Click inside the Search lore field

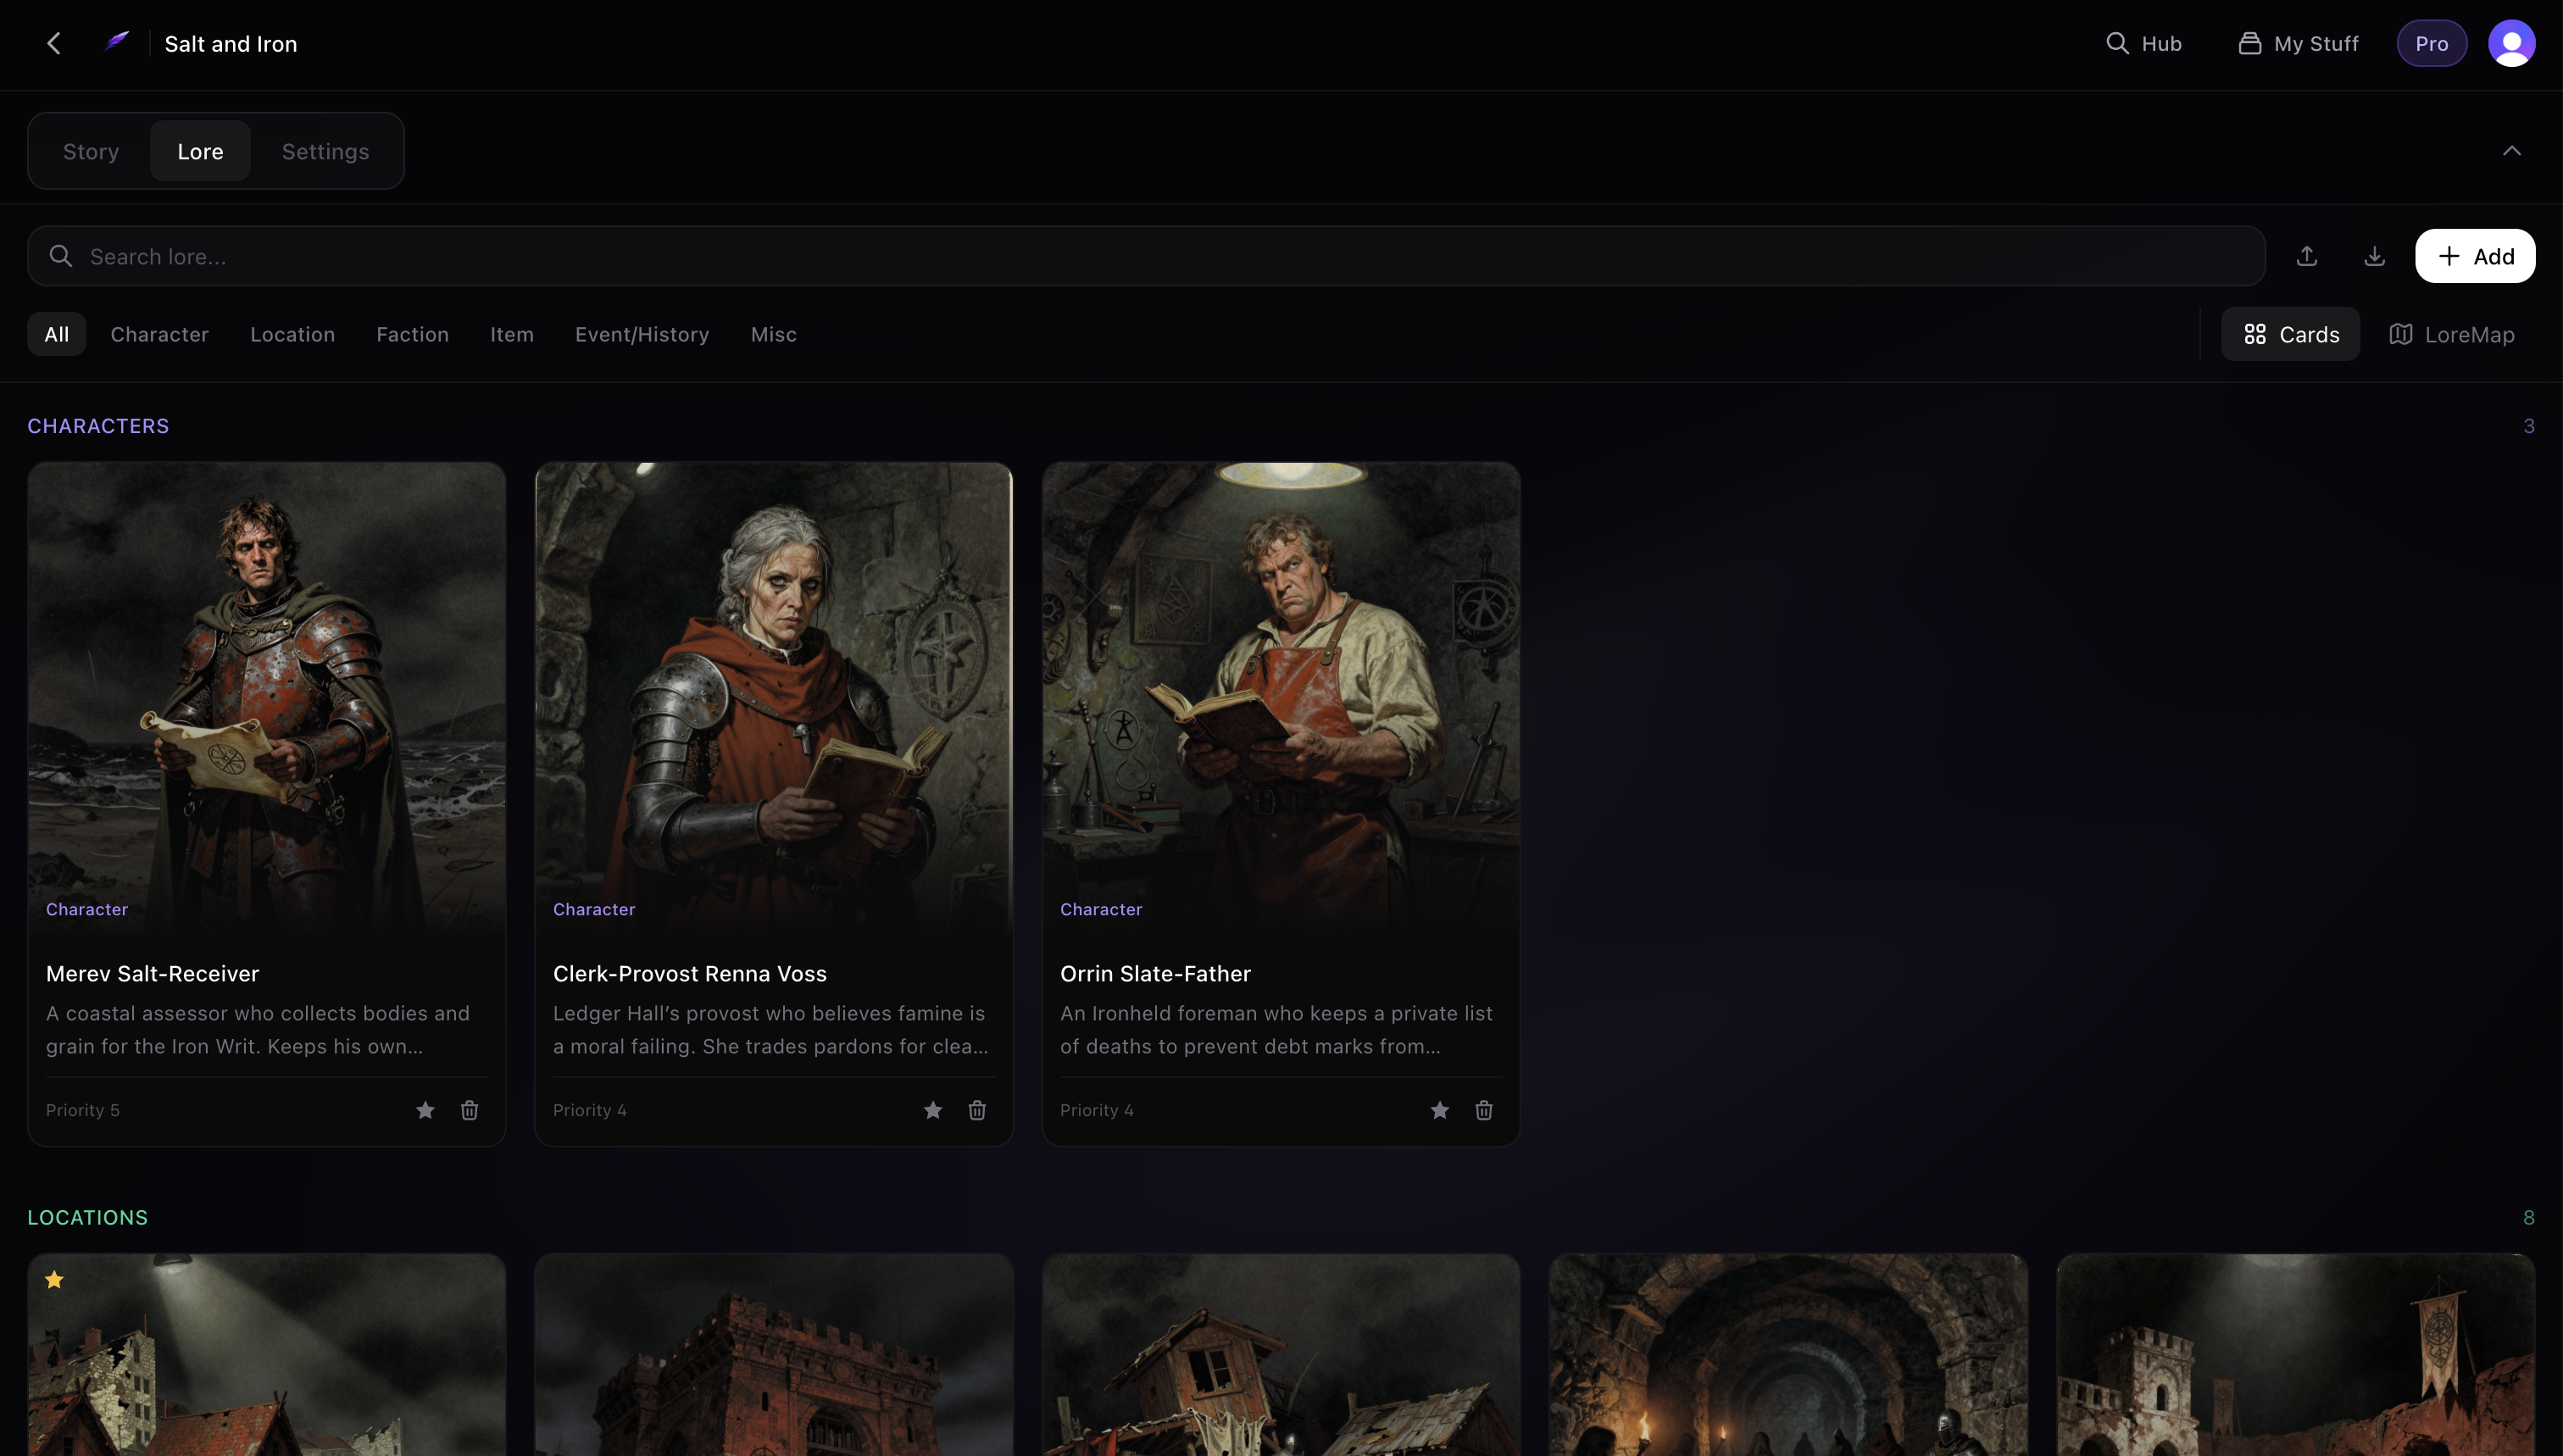pyautogui.click(x=400, y=256)
